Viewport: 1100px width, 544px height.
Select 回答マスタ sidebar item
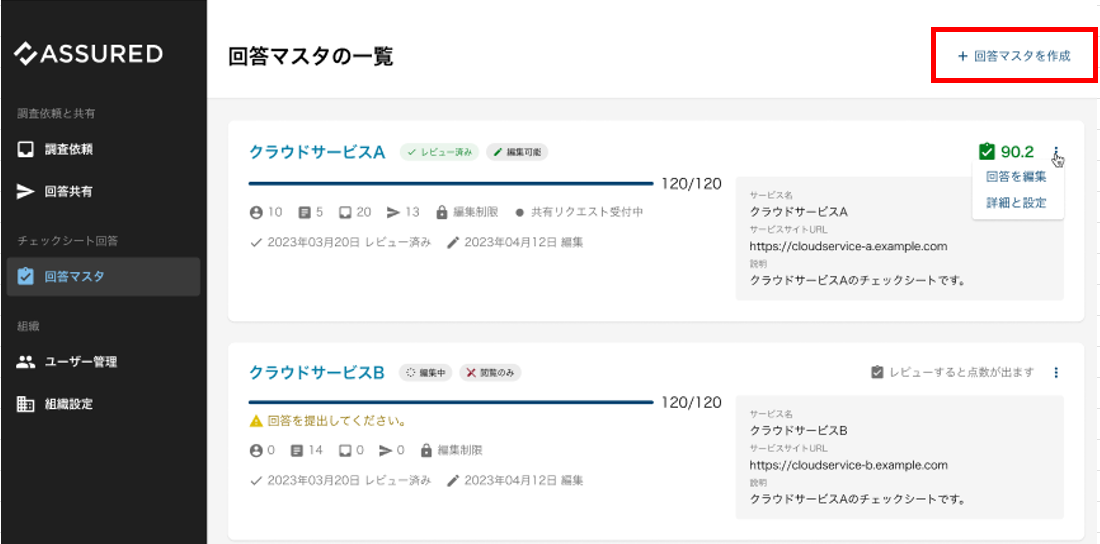tap(74, 277)
